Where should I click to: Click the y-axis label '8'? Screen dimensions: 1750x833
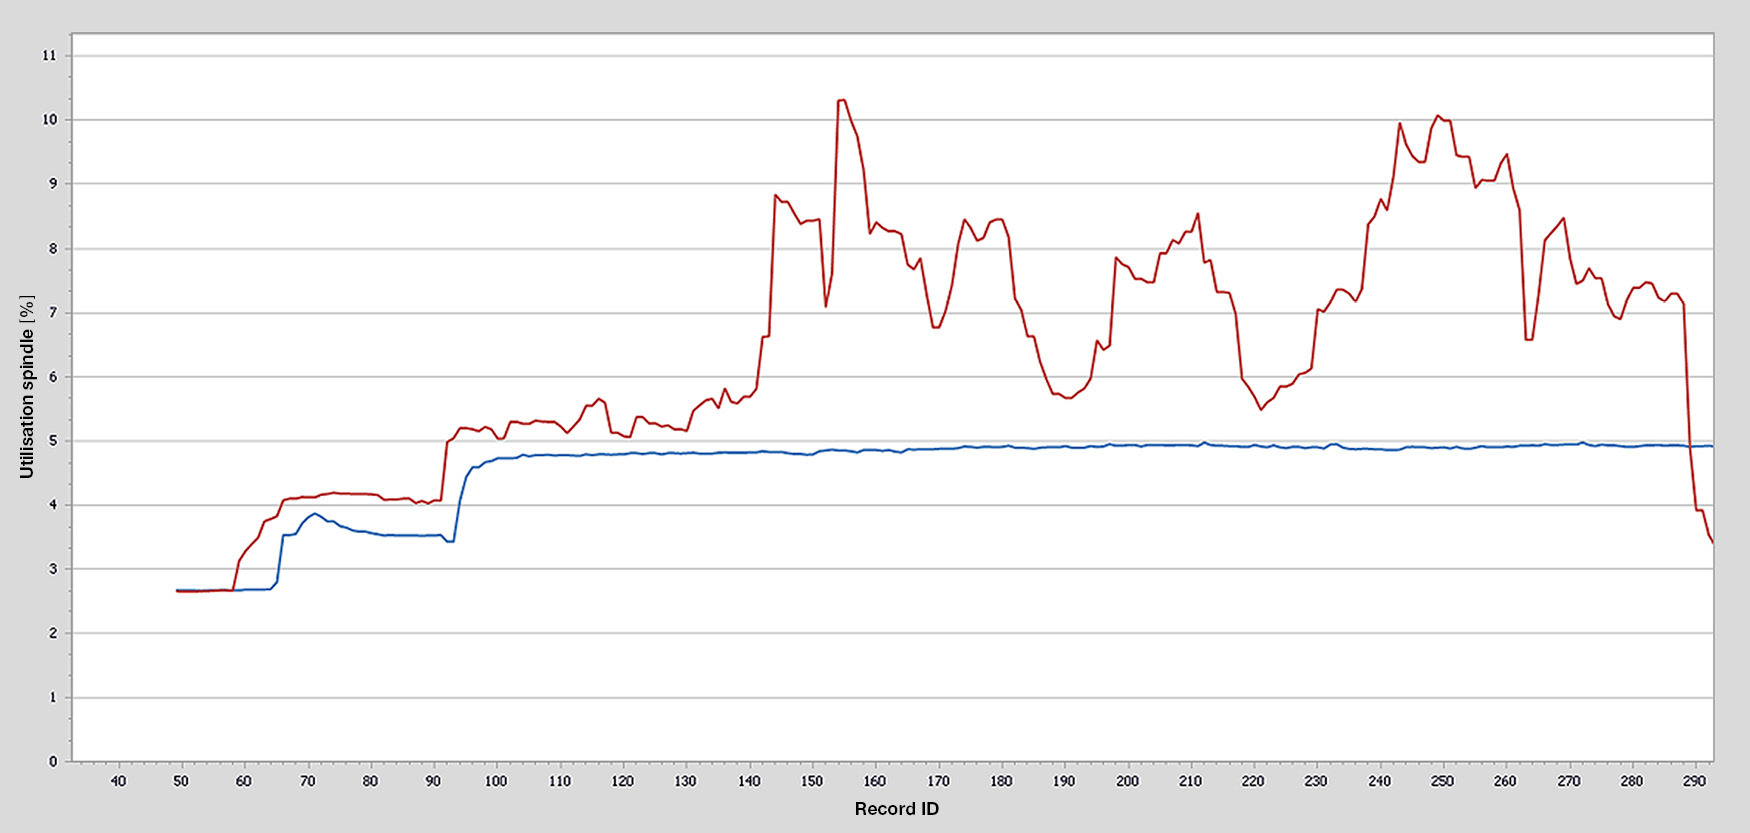click(x=53, y=248)
